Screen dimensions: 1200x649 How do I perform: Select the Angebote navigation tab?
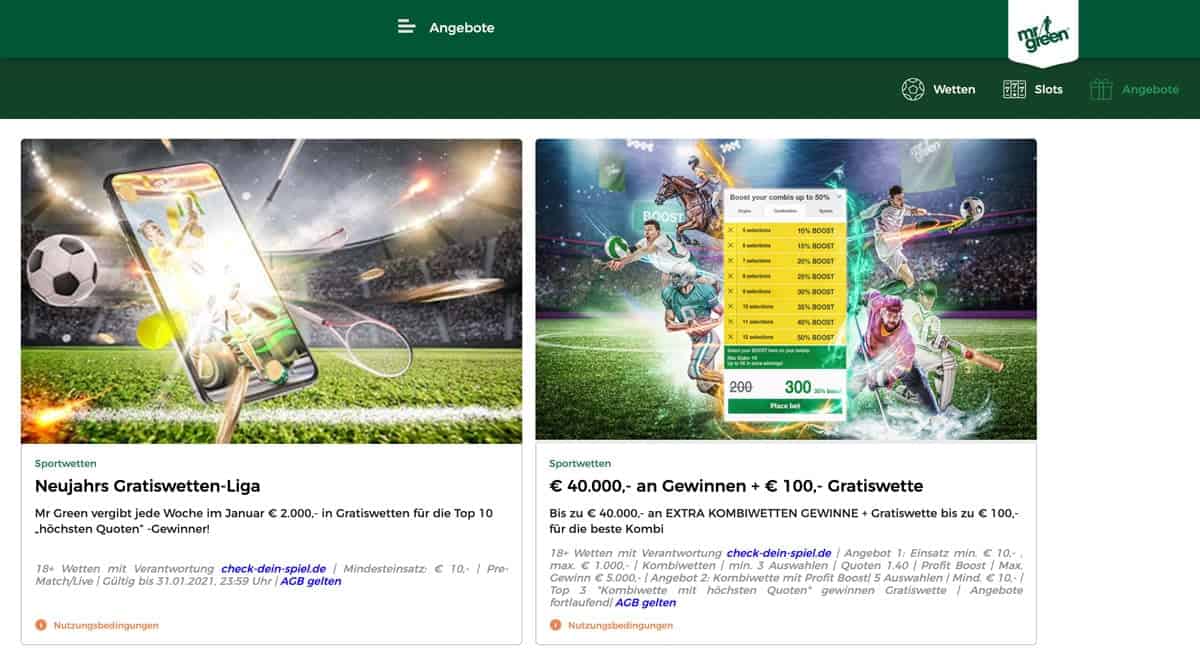tap(1134, 89)
